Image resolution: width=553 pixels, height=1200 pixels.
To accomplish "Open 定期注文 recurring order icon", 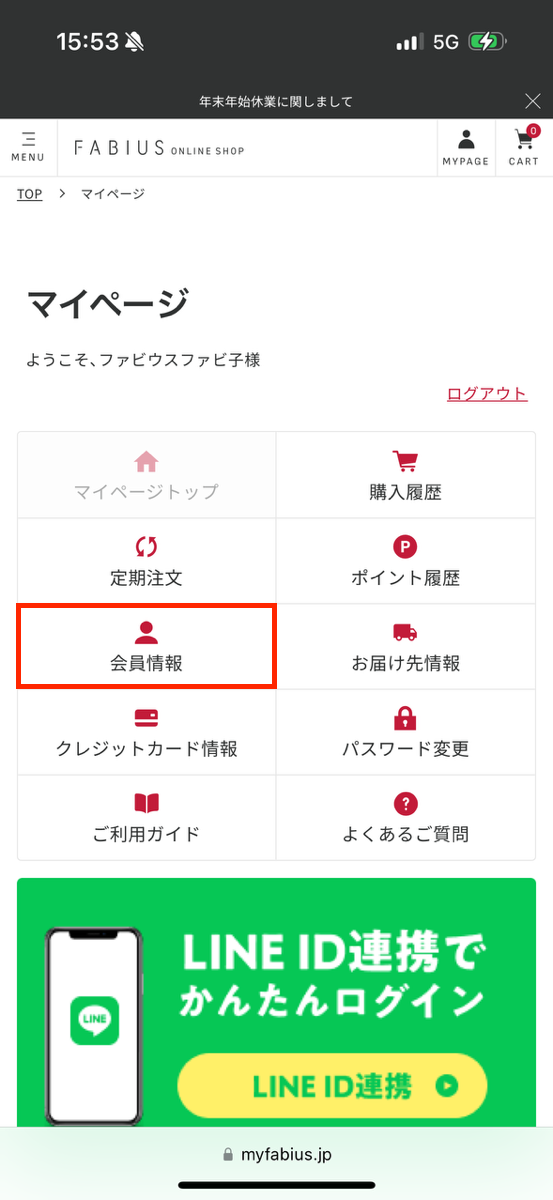I will coord(146,547).
